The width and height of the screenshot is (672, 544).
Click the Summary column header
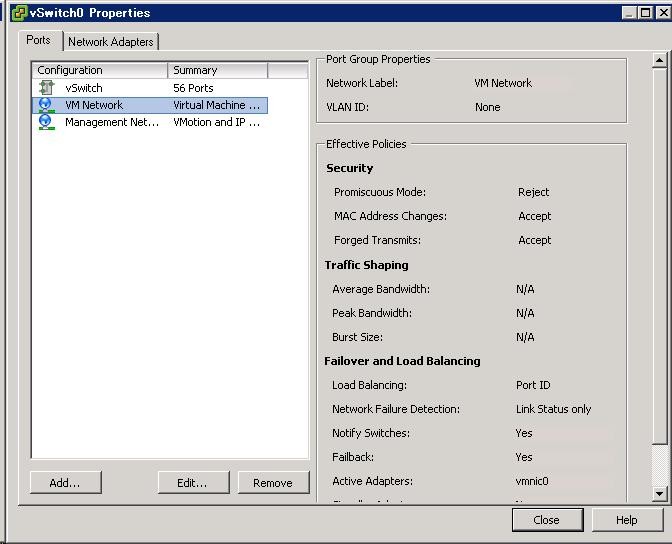pos(218,70)
